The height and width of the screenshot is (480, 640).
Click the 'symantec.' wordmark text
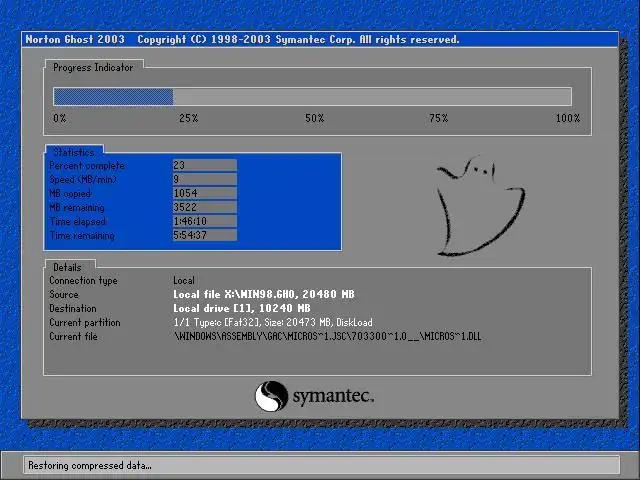pos(333,396)
